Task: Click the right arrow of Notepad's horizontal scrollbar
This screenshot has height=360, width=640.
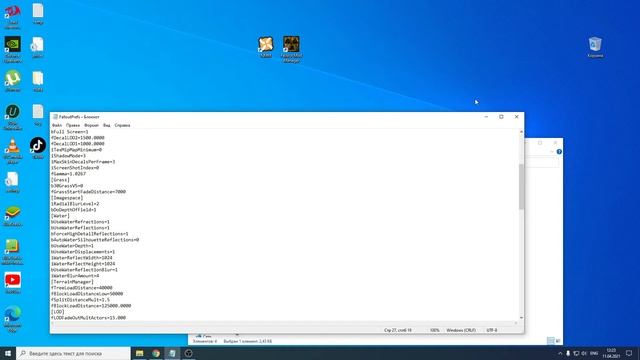Action: tap(516, 323)
